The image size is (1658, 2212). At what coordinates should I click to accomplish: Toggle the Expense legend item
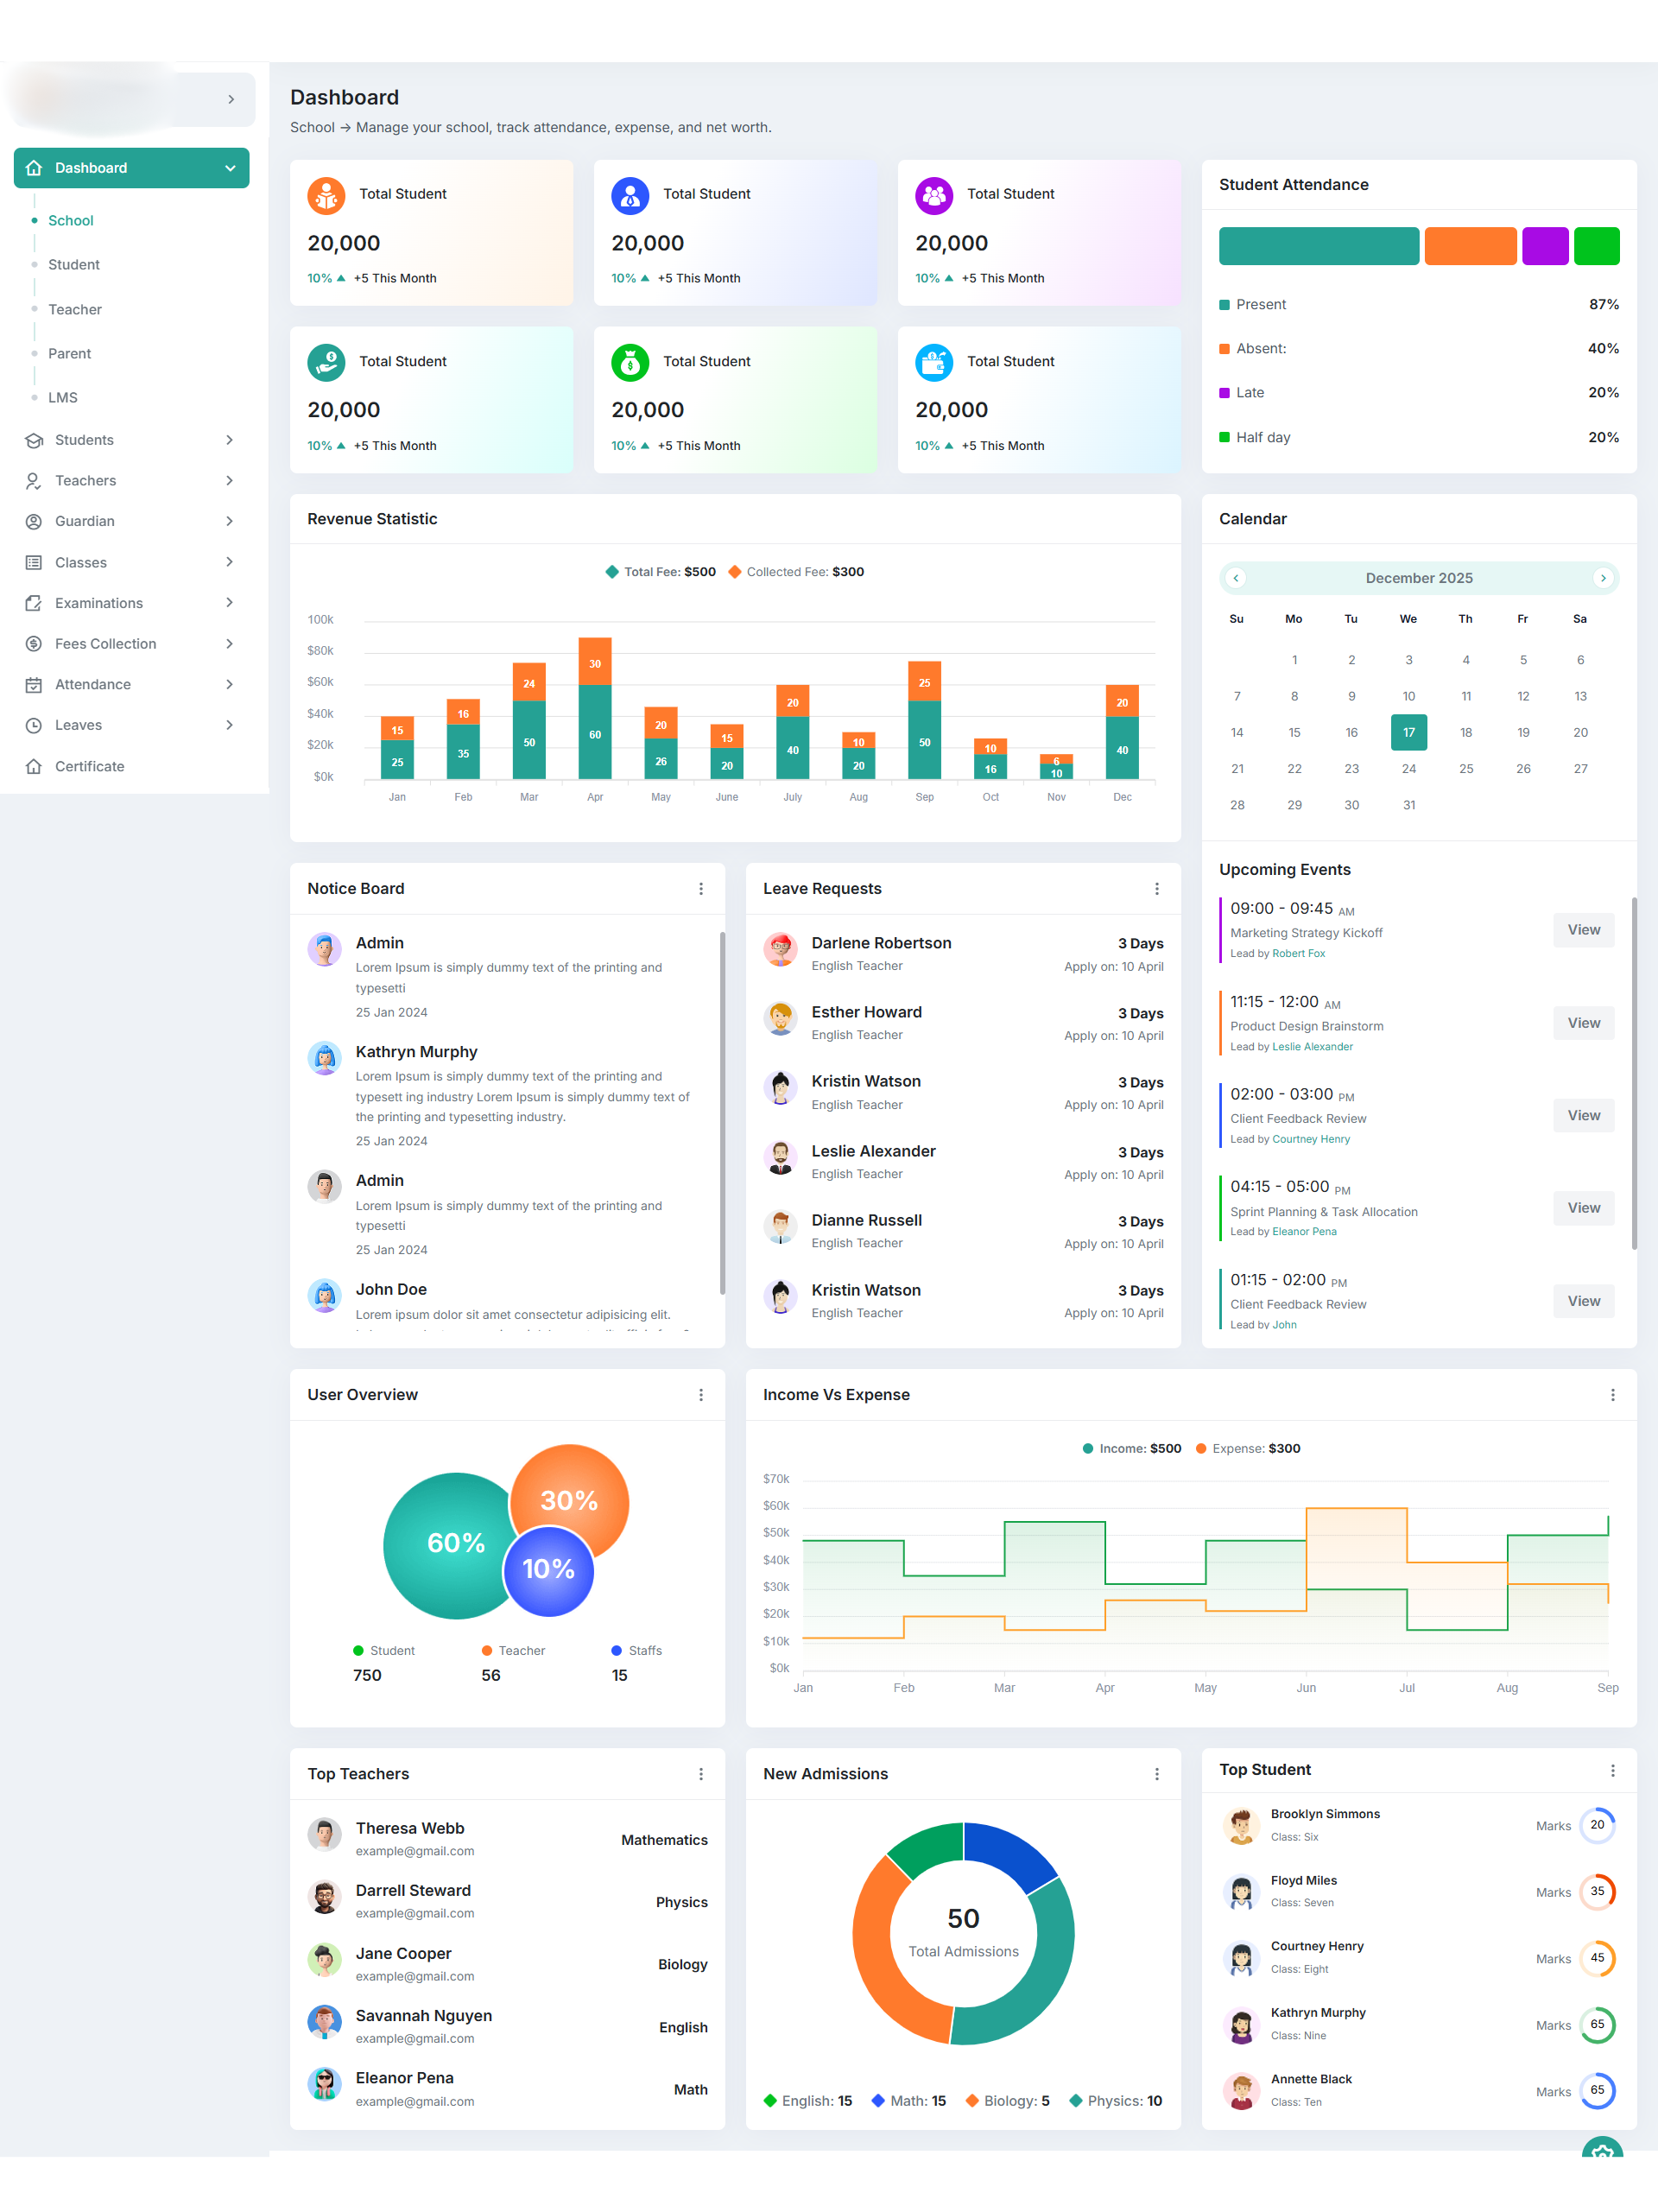[1247, 1448]
